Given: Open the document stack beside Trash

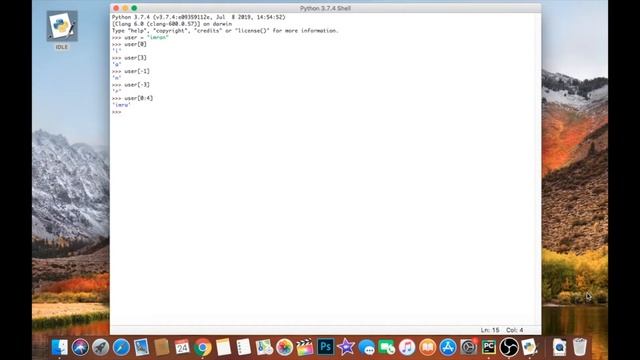Looking at the screenshot, I should click(x=559, y=347).
